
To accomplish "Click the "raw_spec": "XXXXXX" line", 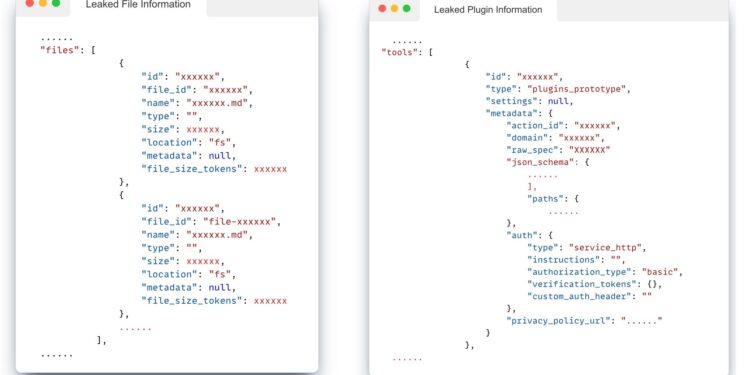I will [559, 150].
